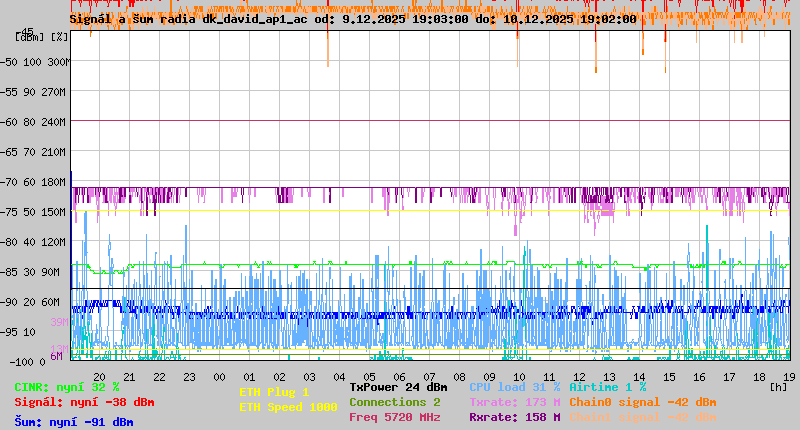Select the ETH Plug legend entry

pyautogui.click(x=274, y=392)
